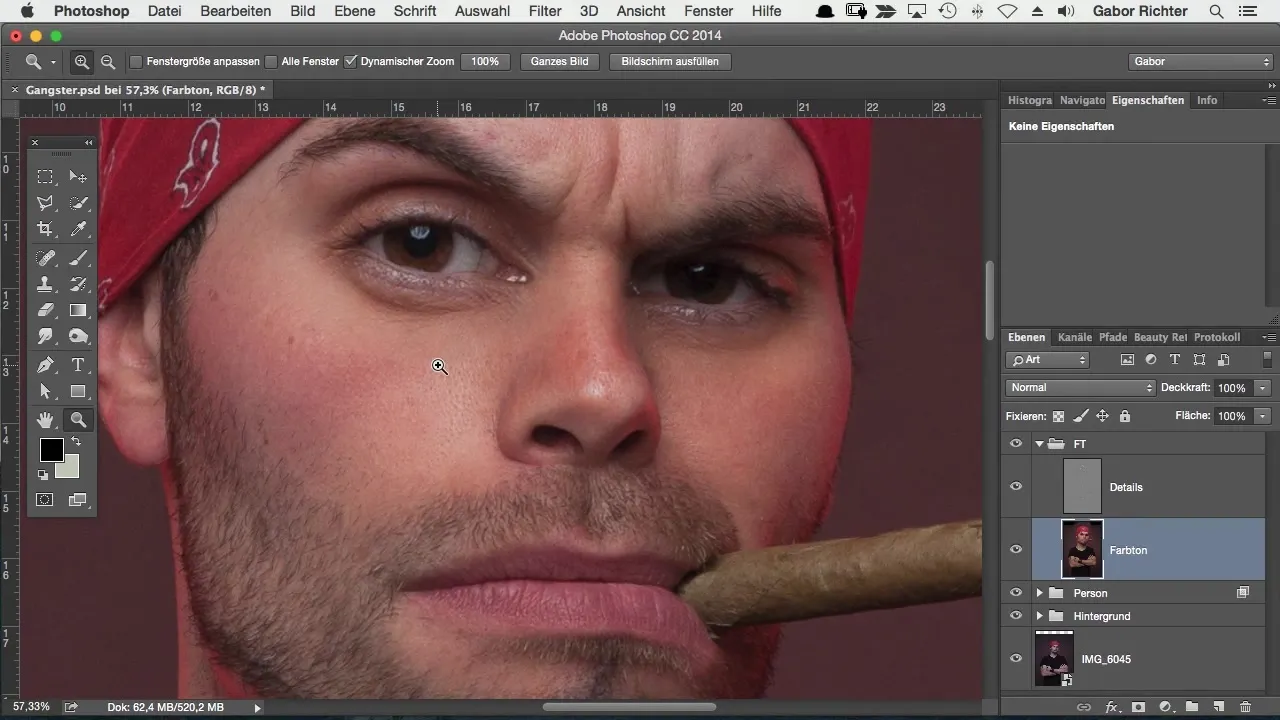The height and width of the screenshot is (720, 1280).
Task: Select the Path Selection tool
Action: pyautogui.click(x=45, y=391)
